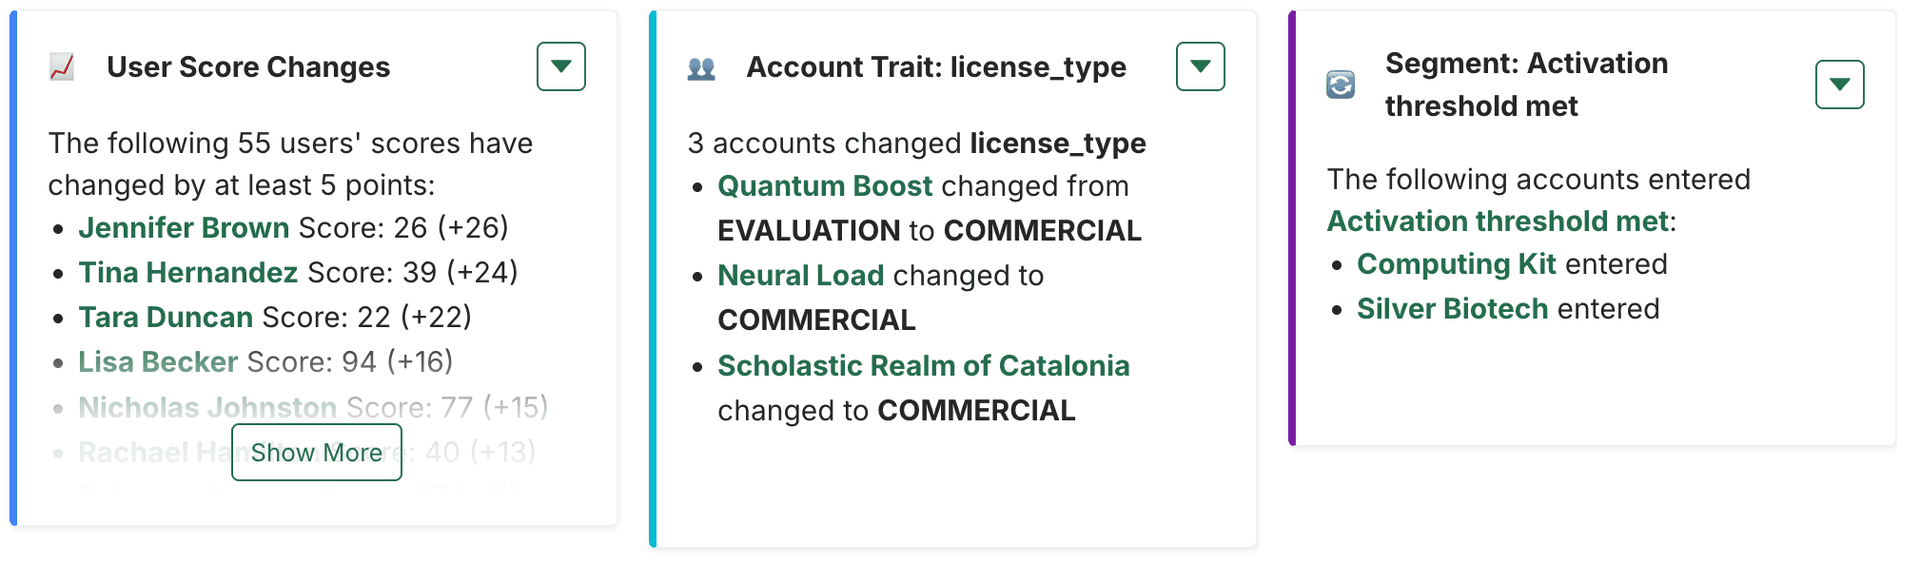
Task: Open the Lisa Becker user link
Action: [158, 362]
